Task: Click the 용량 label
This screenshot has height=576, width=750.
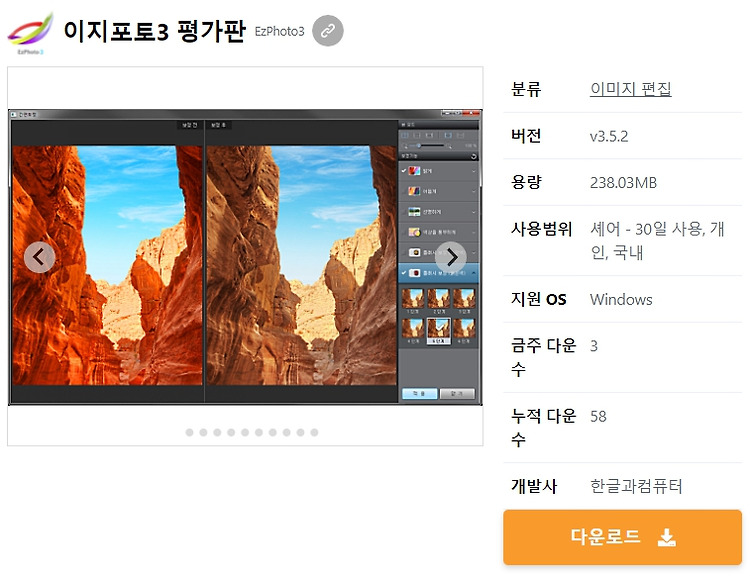Action: (526, 182)
